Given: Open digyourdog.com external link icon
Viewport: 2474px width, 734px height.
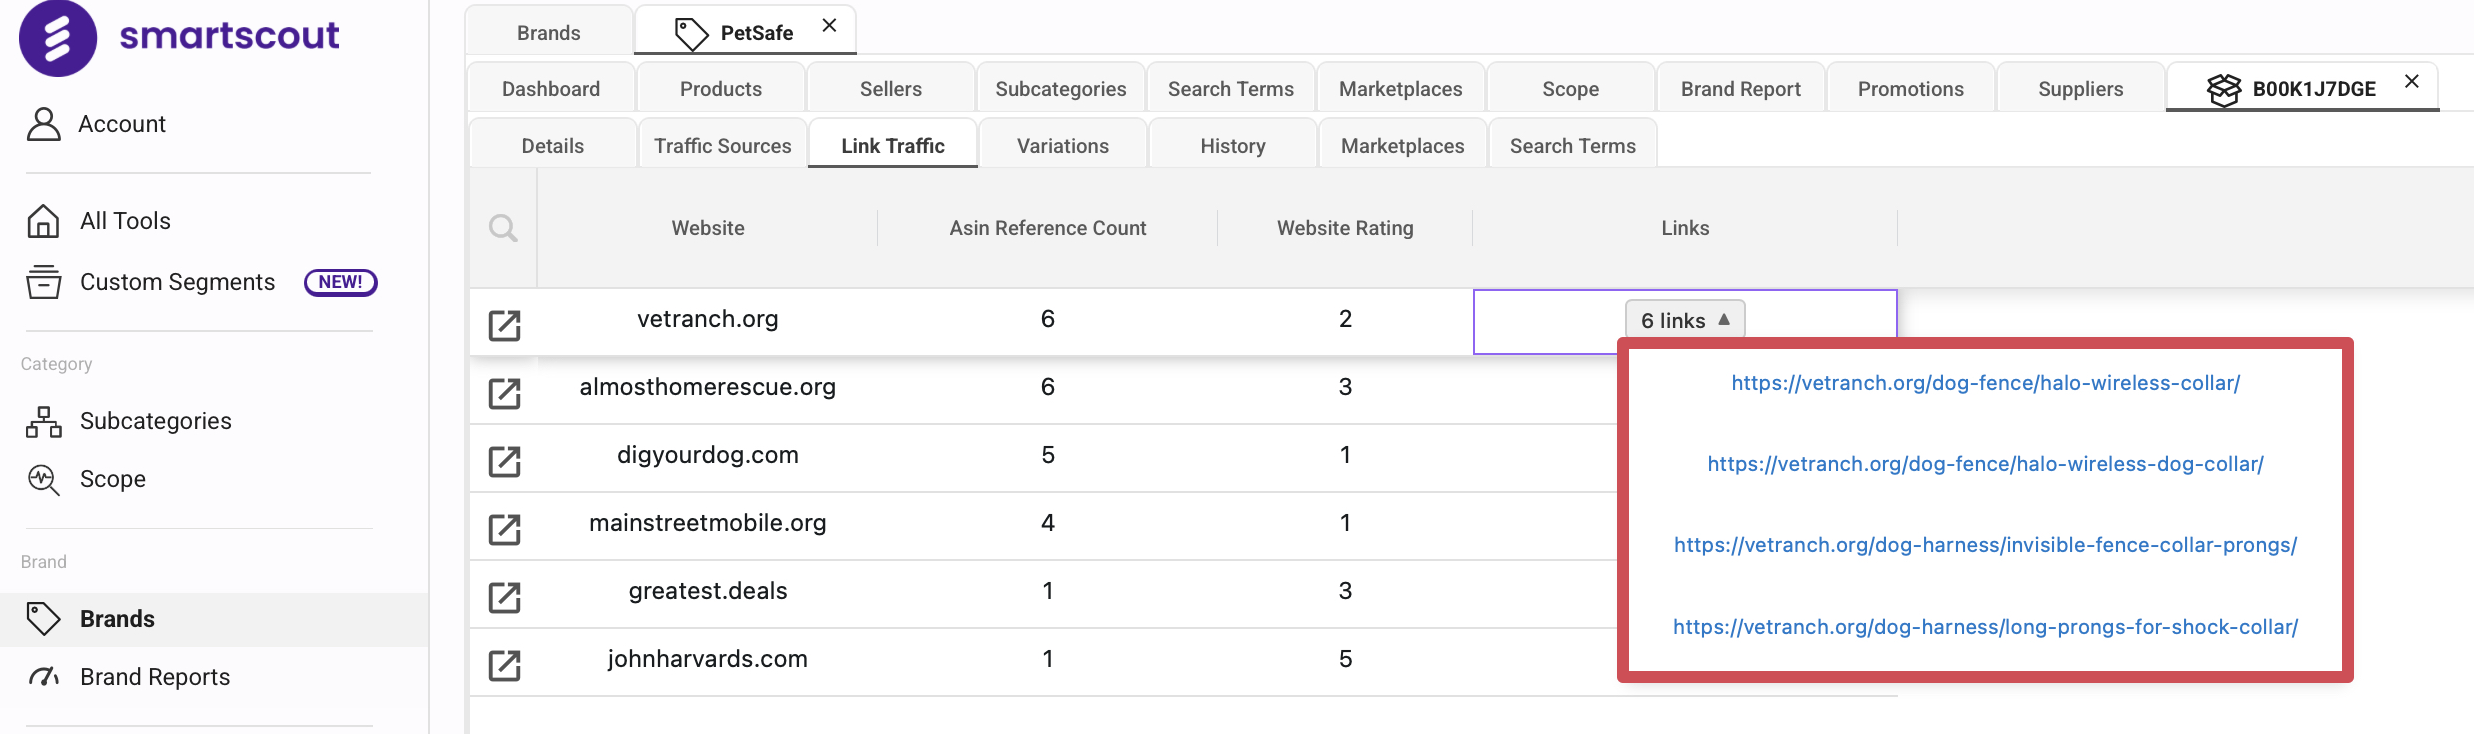Looking at the screenshot, I should coord(504,461).
